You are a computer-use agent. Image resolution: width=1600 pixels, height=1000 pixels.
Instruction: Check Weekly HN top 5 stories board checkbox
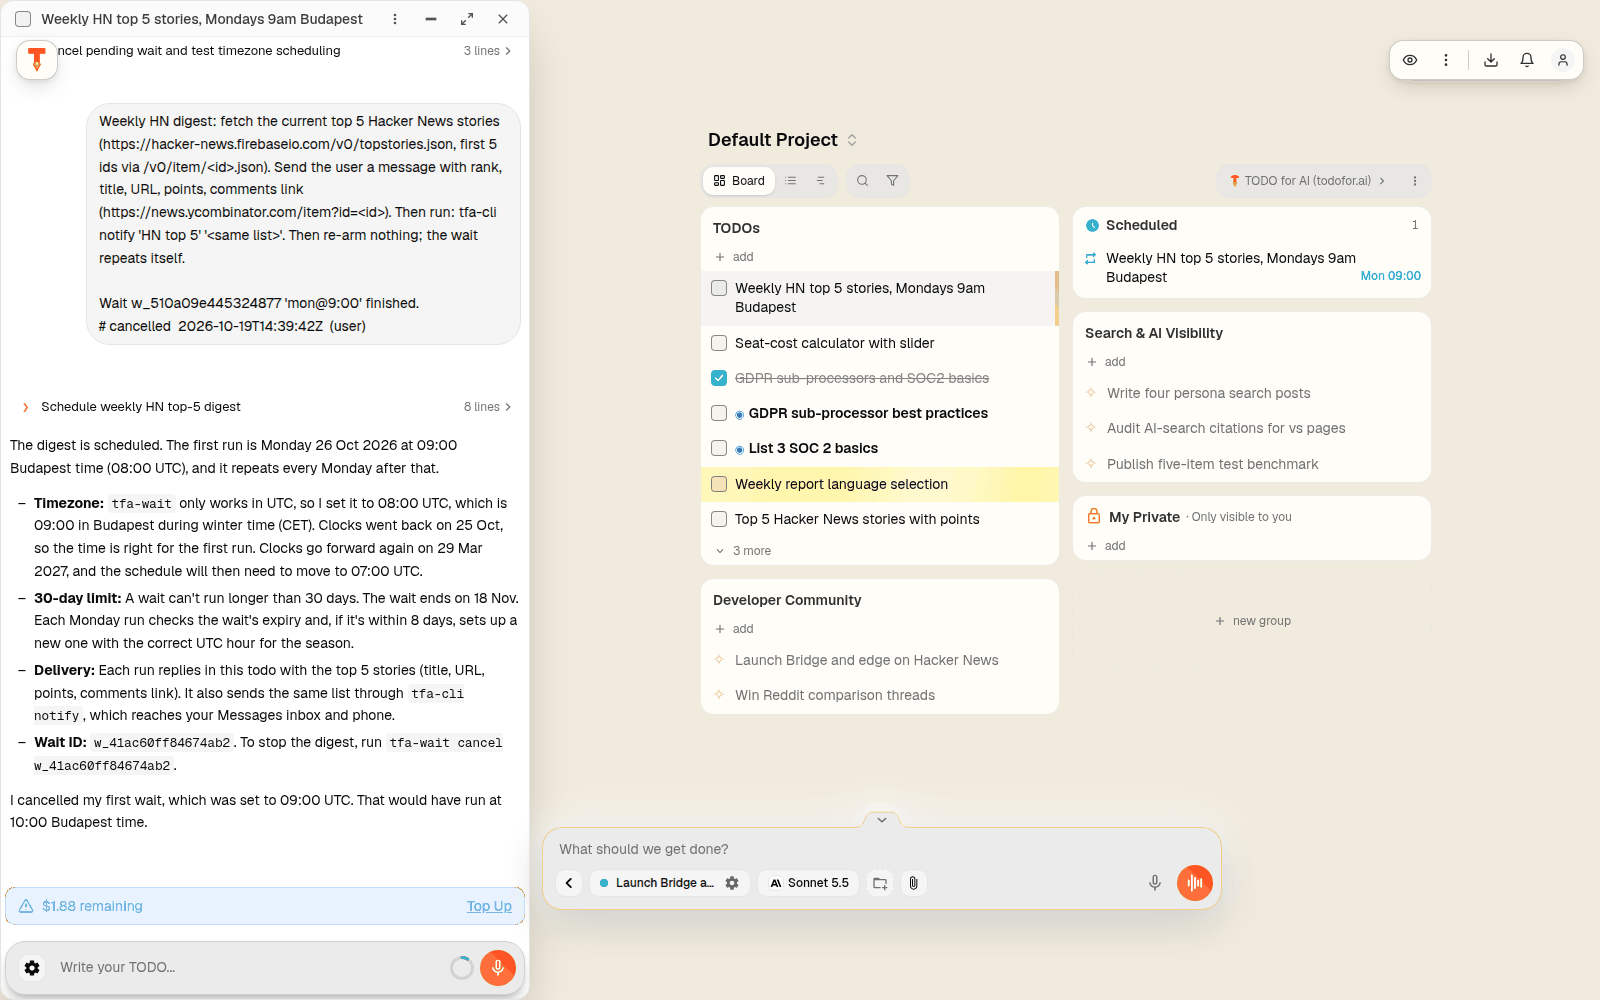[x=719, y=288]
